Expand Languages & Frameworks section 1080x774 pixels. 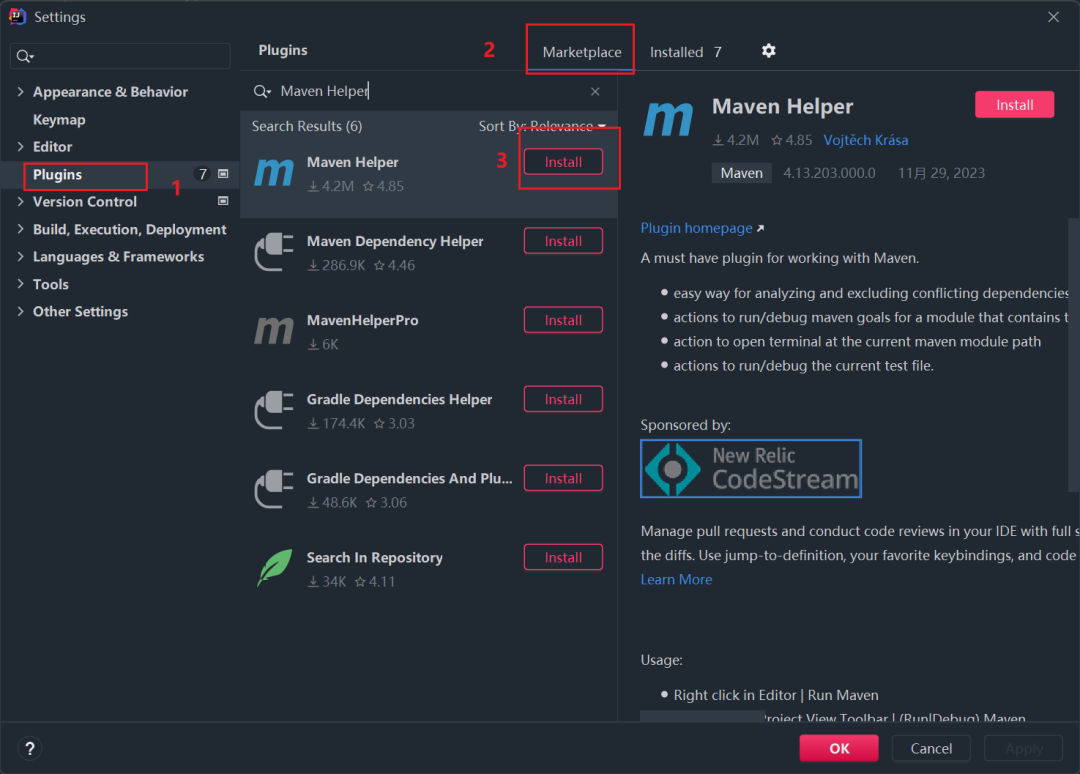pos(20,257)
